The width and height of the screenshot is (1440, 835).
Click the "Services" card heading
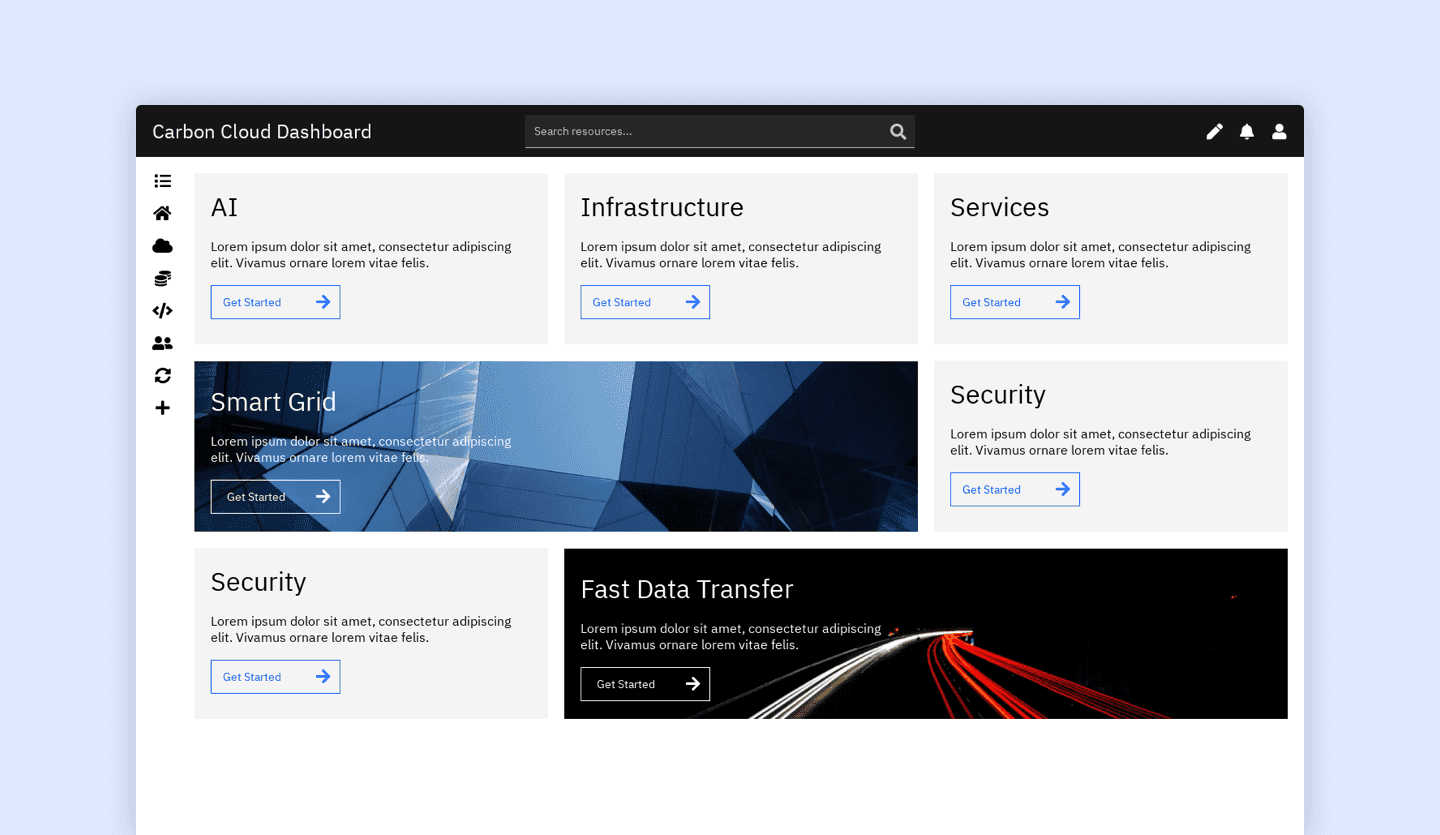coord(1000,207)
